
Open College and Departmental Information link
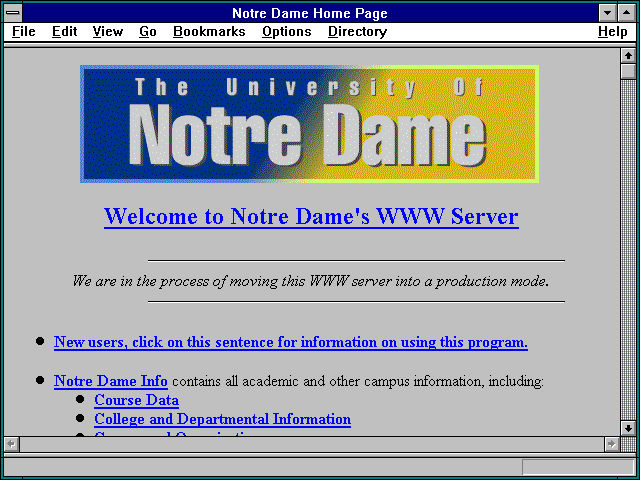(222, 419)
